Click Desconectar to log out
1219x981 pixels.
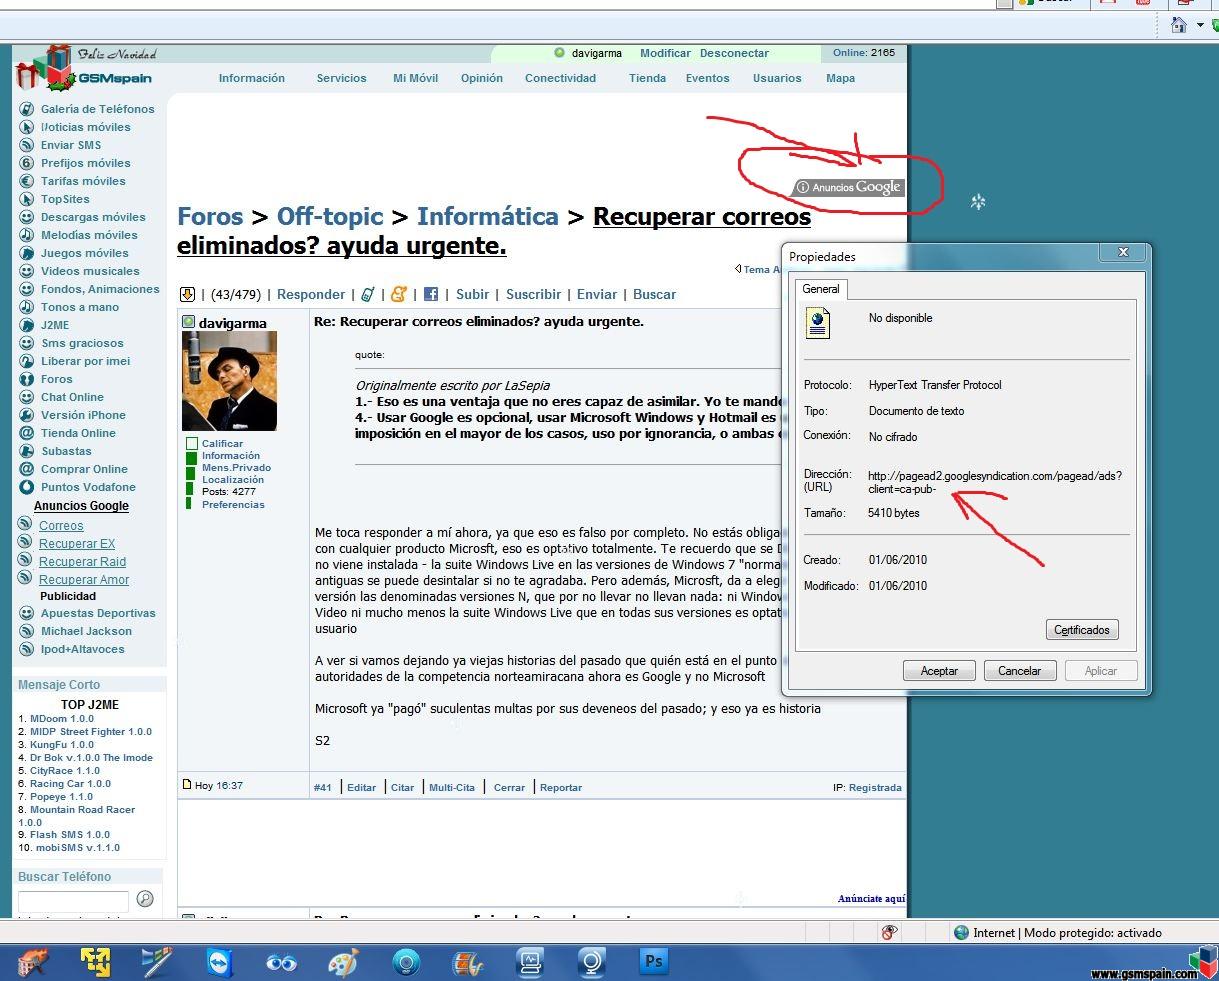pyautogui.click(x=735, y=53)
